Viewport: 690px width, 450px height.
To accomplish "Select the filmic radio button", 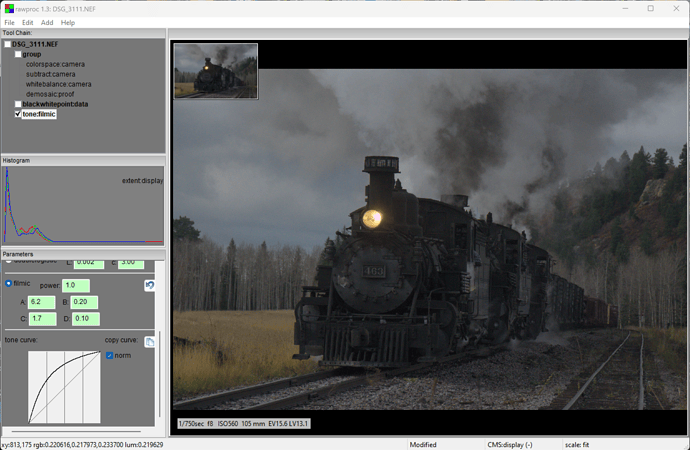I will pyautogui.click(x=9, y=284).
